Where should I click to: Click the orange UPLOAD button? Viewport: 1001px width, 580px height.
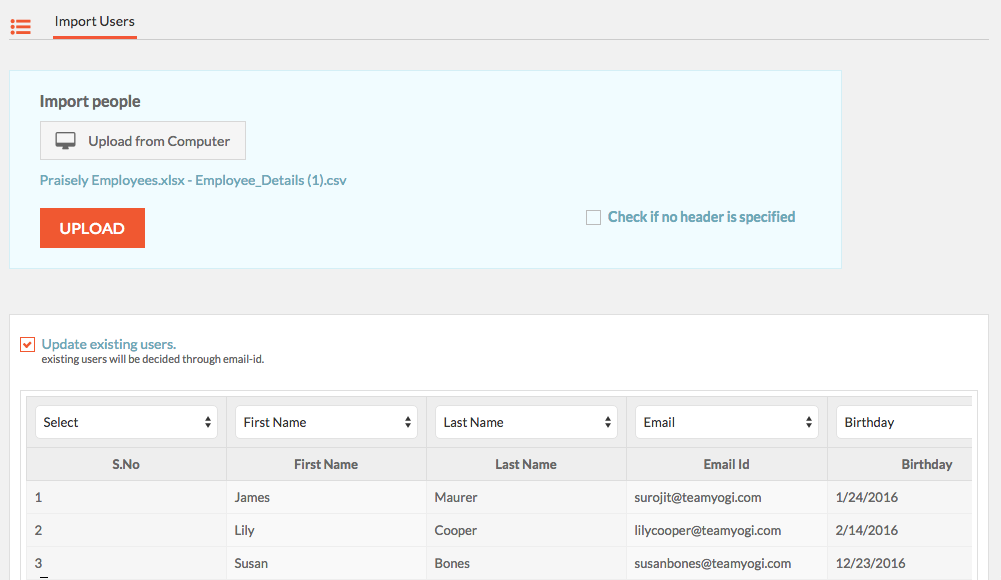[x=92, y=228]
